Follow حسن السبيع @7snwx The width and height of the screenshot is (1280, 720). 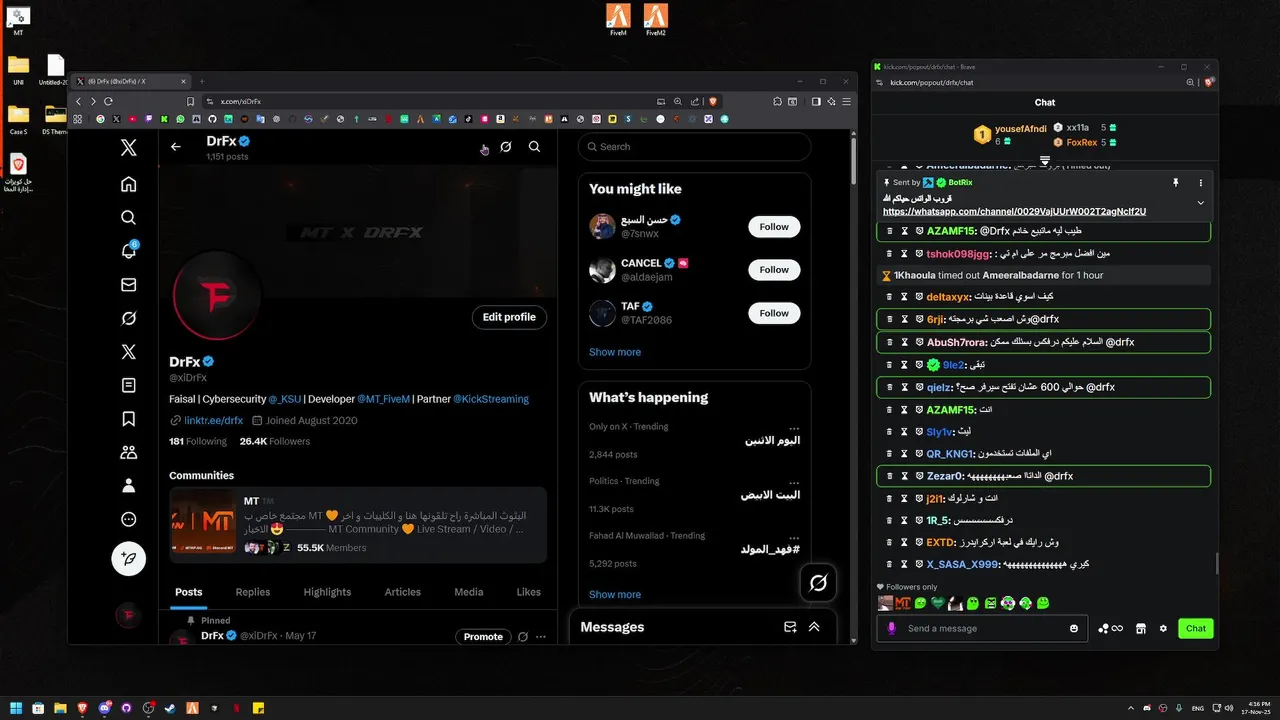coord(774,227)
